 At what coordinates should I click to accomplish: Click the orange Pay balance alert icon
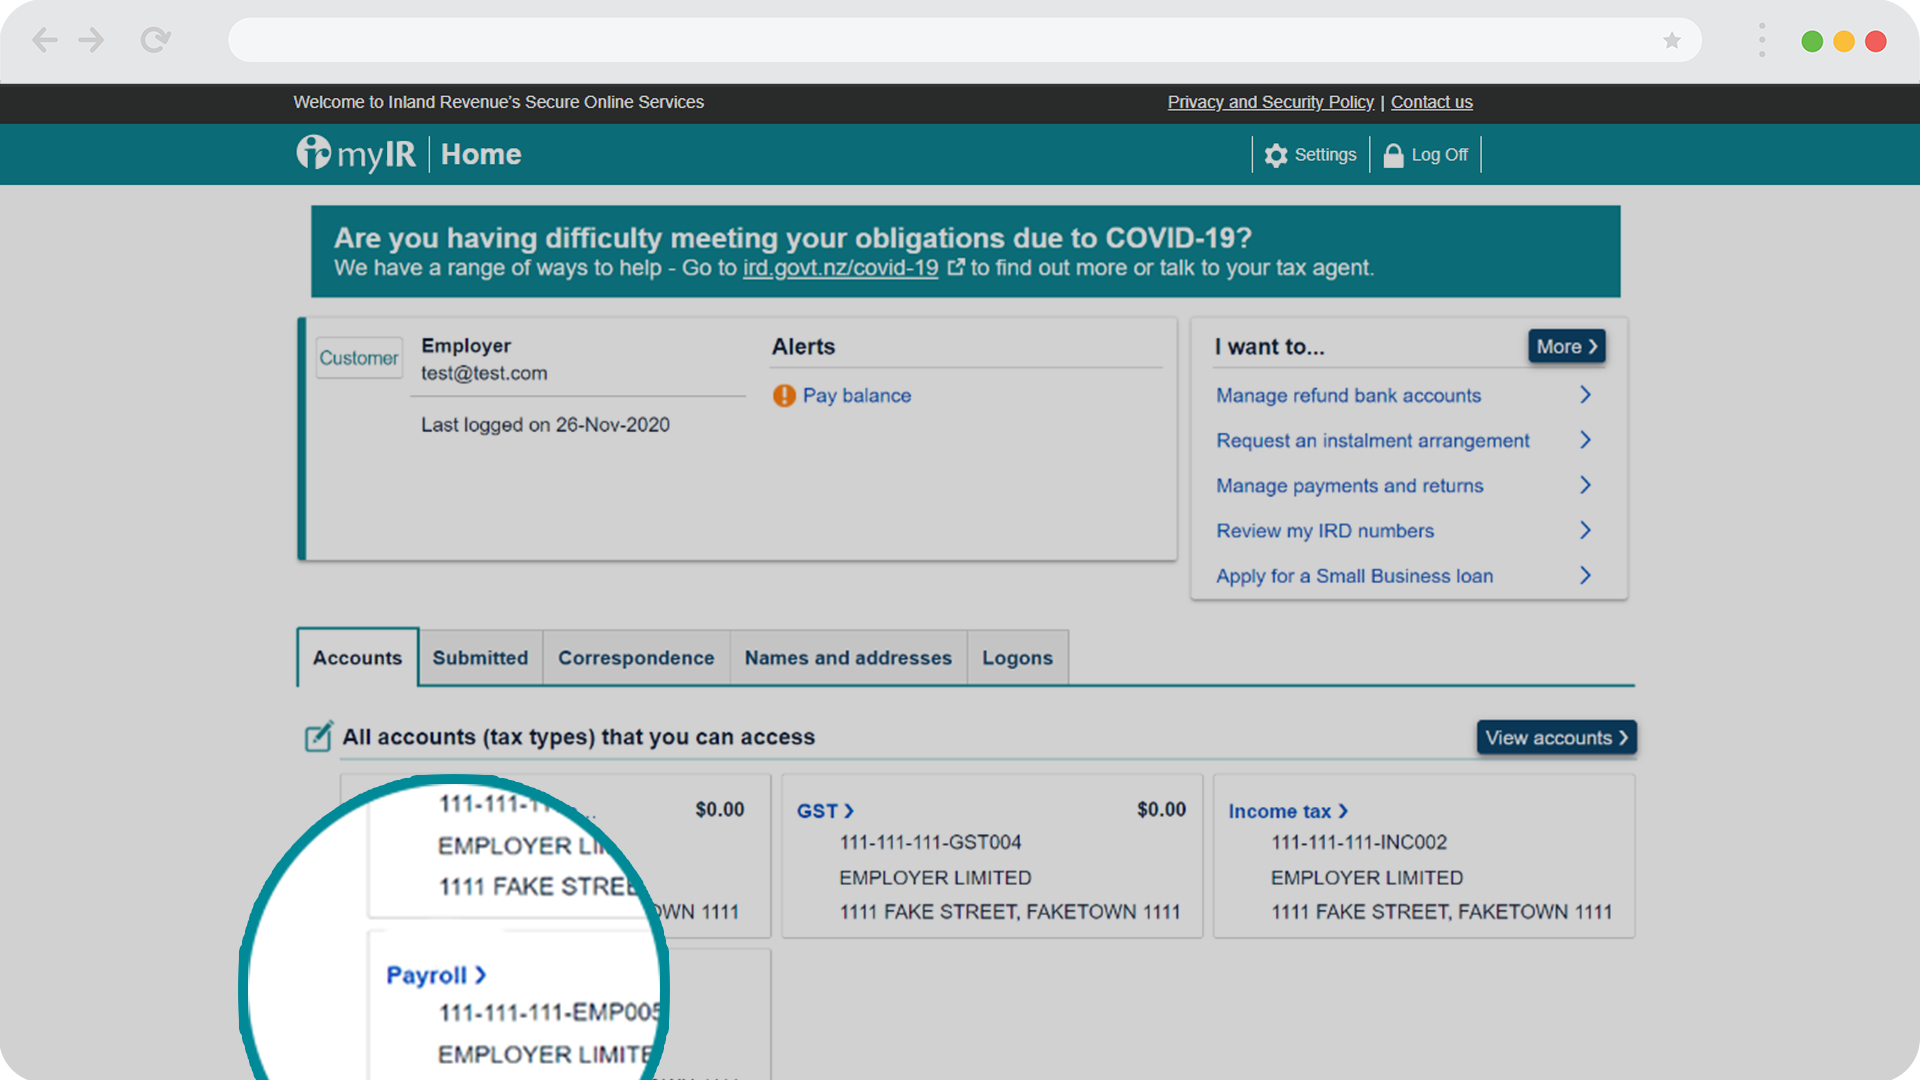coord(784,396)
